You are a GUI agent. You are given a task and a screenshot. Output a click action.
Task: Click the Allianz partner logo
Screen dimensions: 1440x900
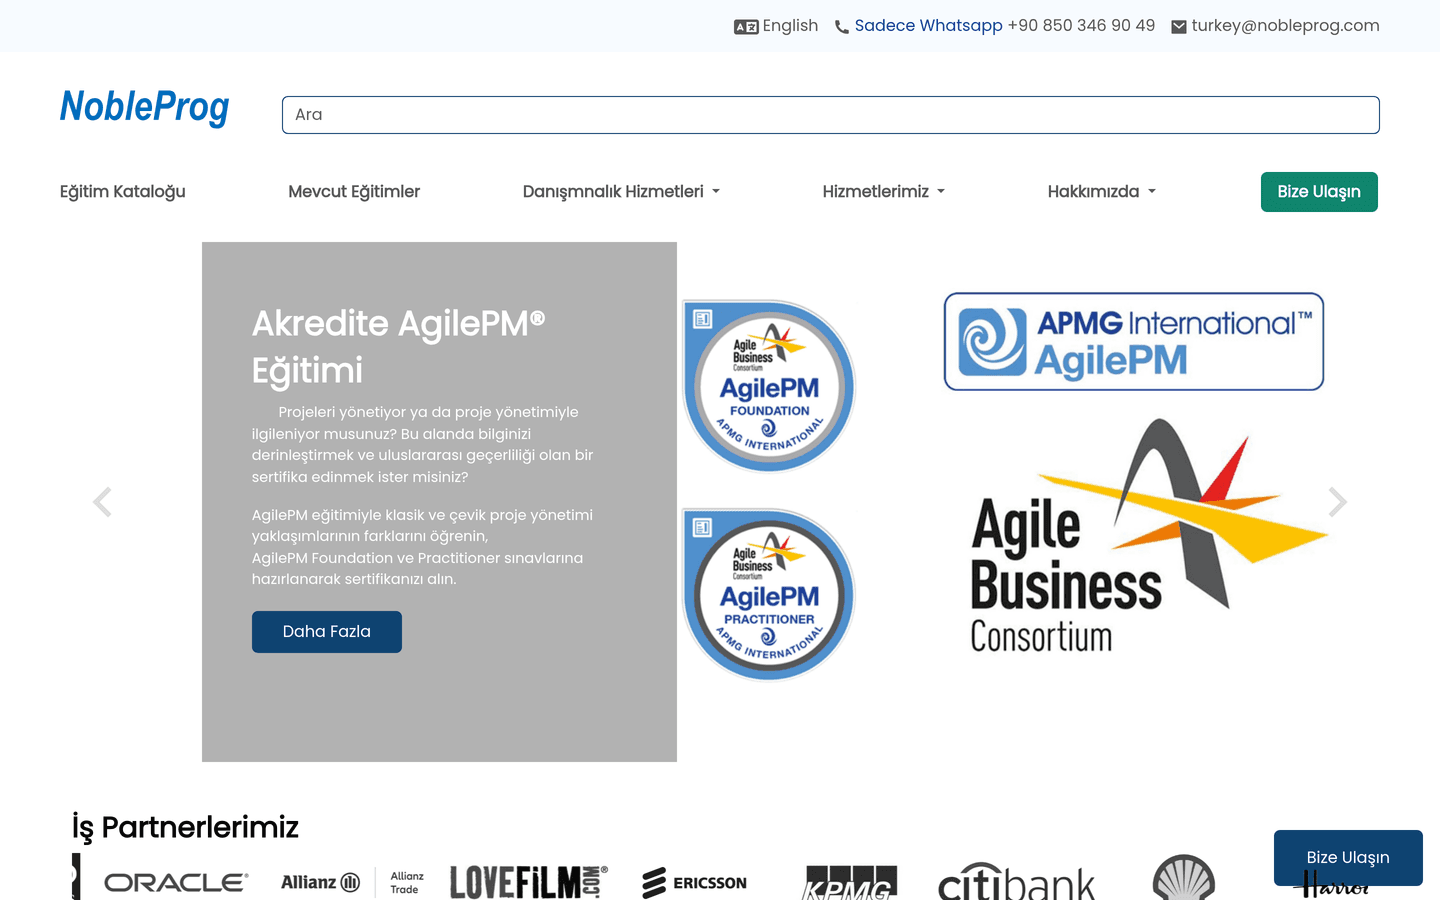coord(320,882)
